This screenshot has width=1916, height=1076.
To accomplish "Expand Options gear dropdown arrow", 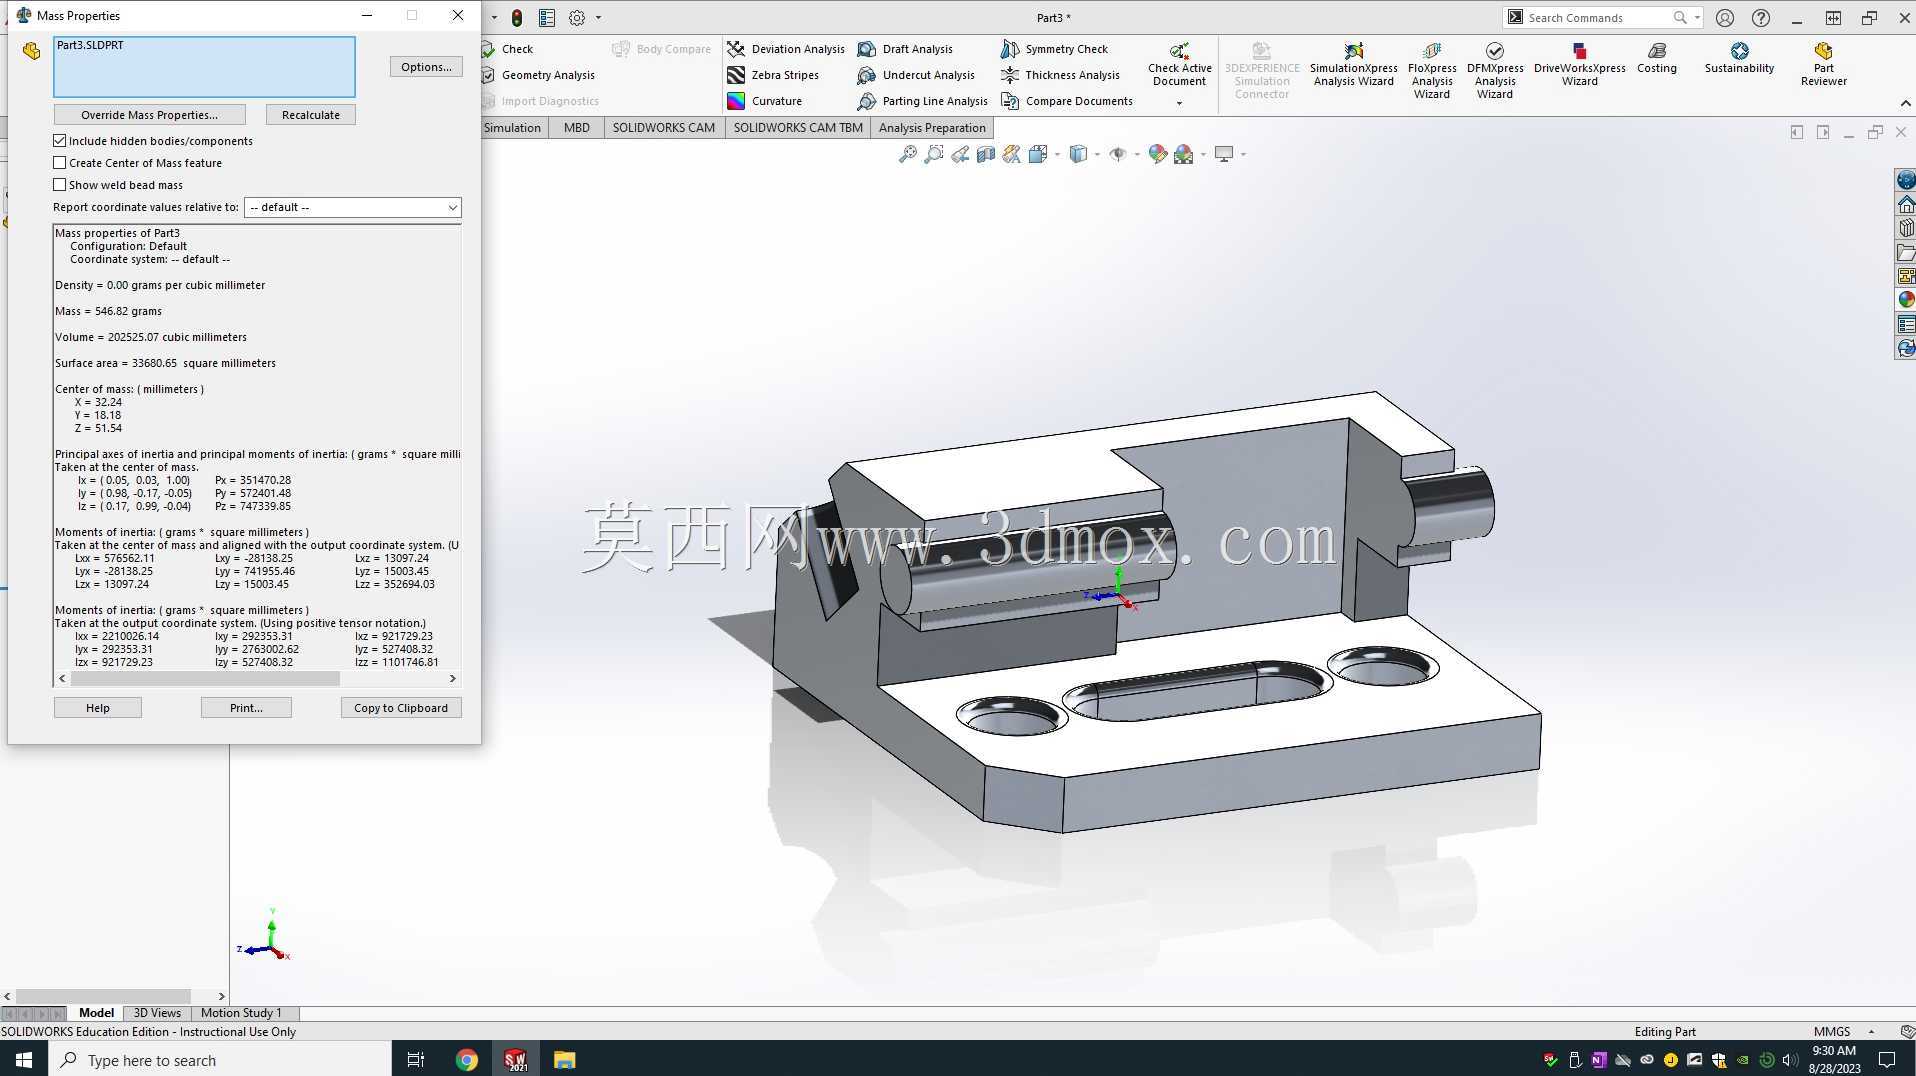I will tap(598, 18).
